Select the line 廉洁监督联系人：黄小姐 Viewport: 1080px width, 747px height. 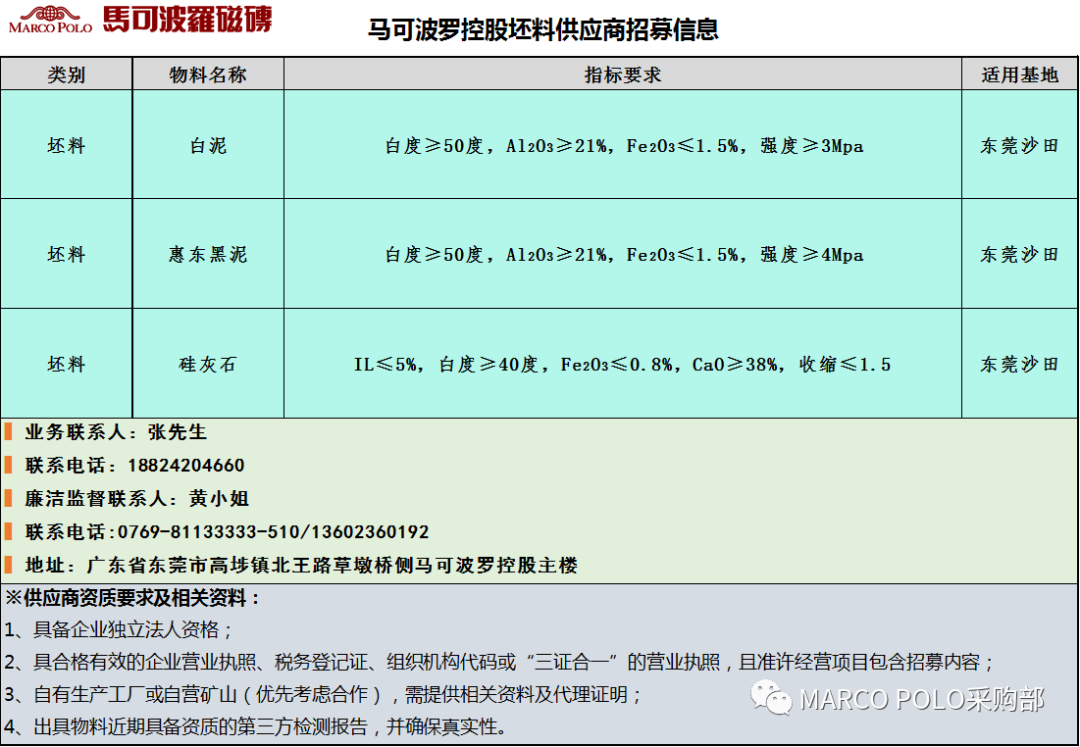tap(136, 498)
